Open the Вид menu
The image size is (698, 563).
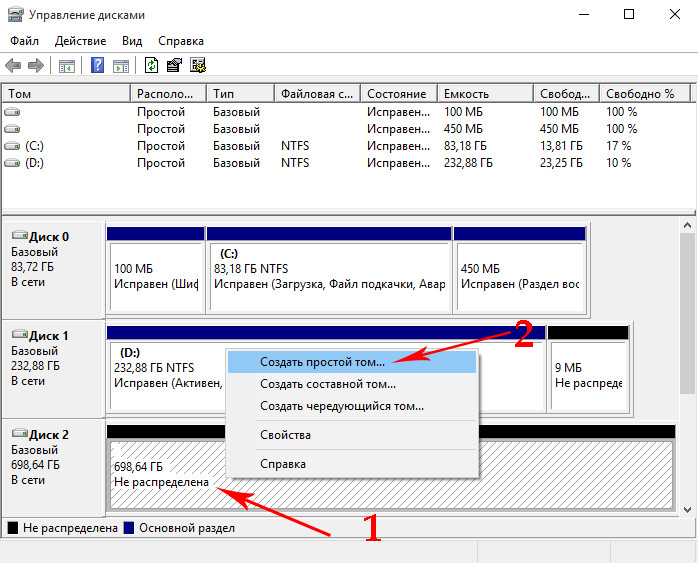tap(132, 41)
